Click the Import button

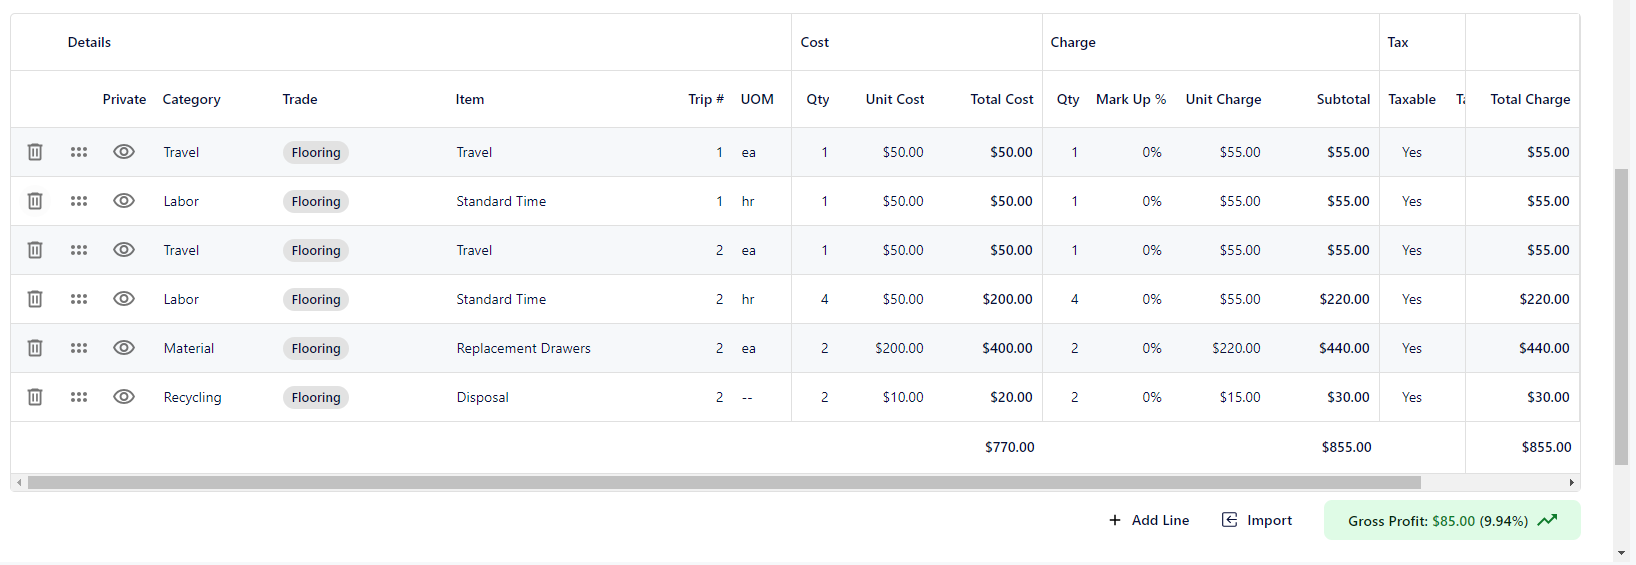tap(1257, 520)
